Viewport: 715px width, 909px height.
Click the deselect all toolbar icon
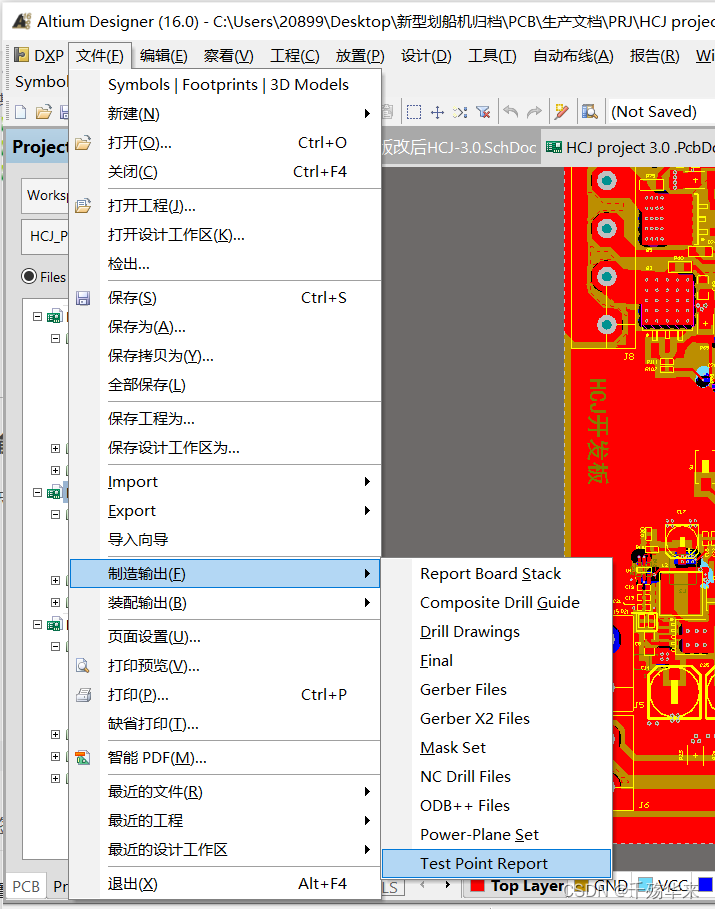tap(460, 112)
